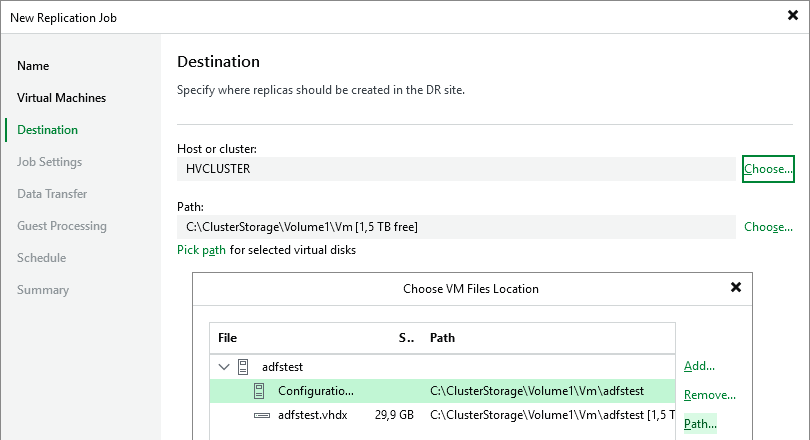
Task: Open the Job Settings step
Action: [50, 162]
